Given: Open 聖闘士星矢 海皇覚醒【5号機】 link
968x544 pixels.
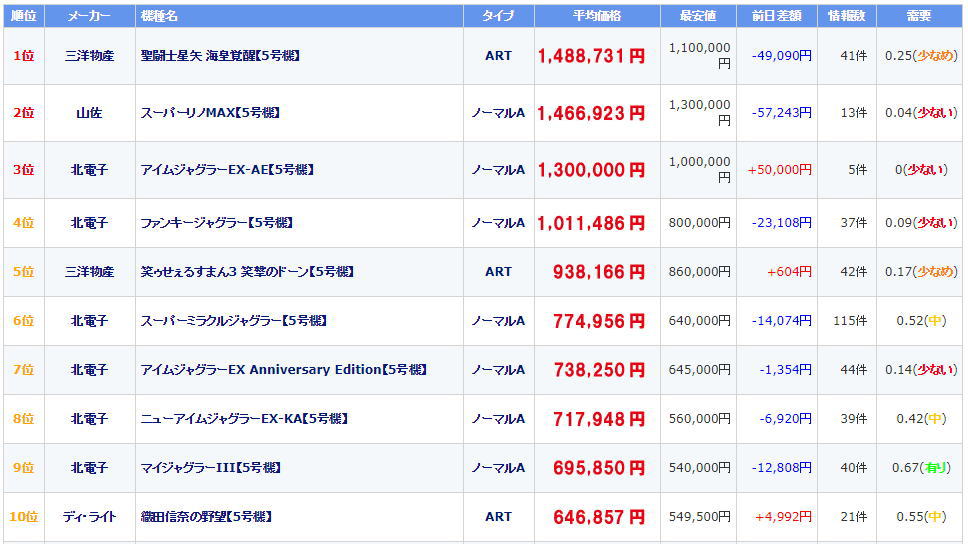Looking at the screenshot, I should 220,56.
